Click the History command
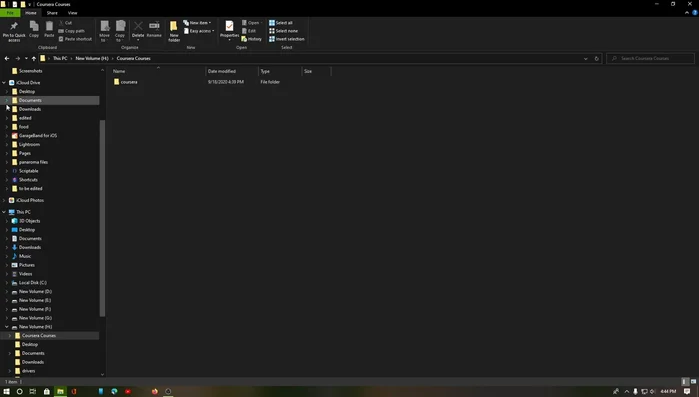Viewport: 699px width, 397px height. coord(251,39)
